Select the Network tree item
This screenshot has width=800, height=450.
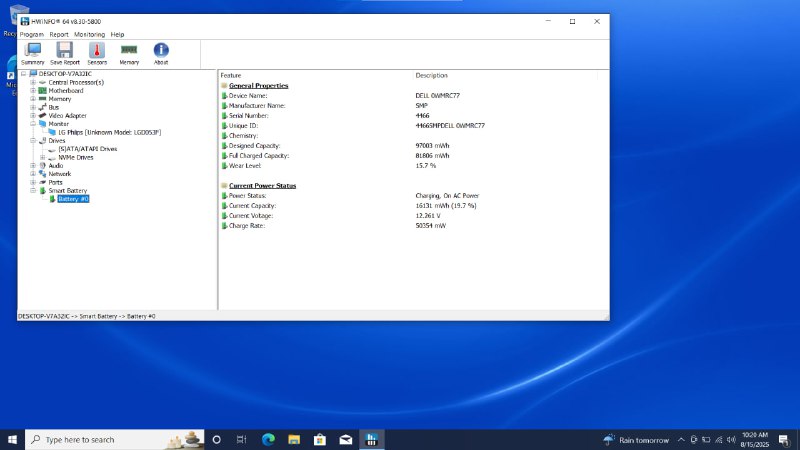coord(60,174)
